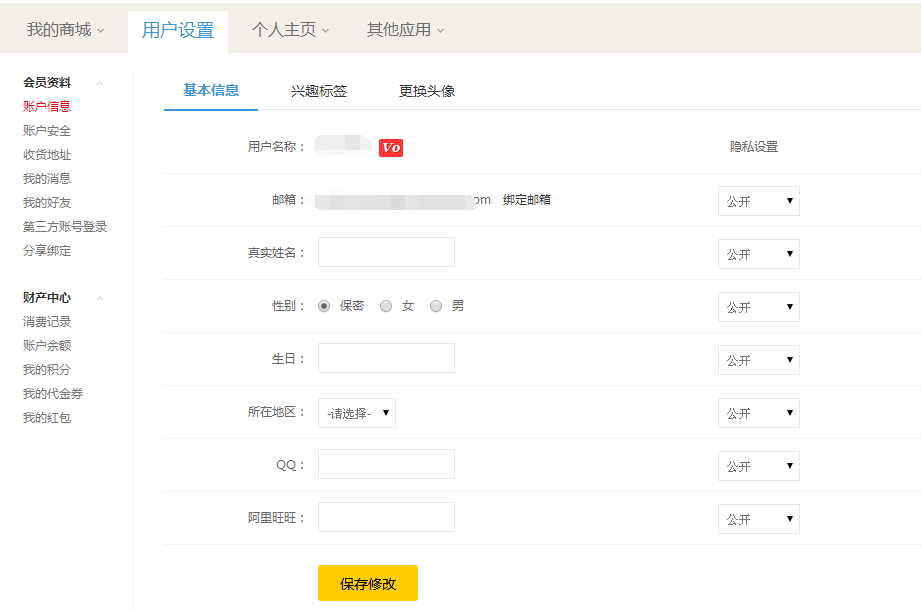Collapse the 会员资料 sidebar section
This screenshot has height=612, width=921.
tap(99, 83)
